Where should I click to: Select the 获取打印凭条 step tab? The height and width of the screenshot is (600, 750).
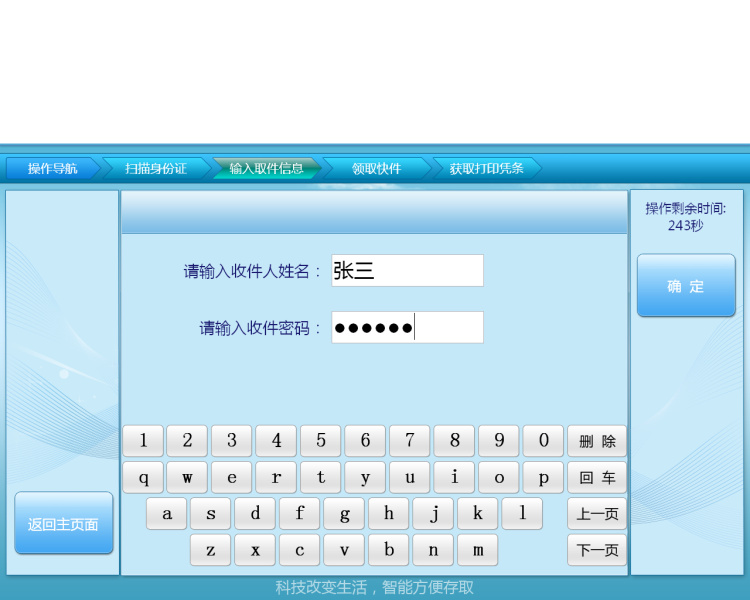(486, 168)
